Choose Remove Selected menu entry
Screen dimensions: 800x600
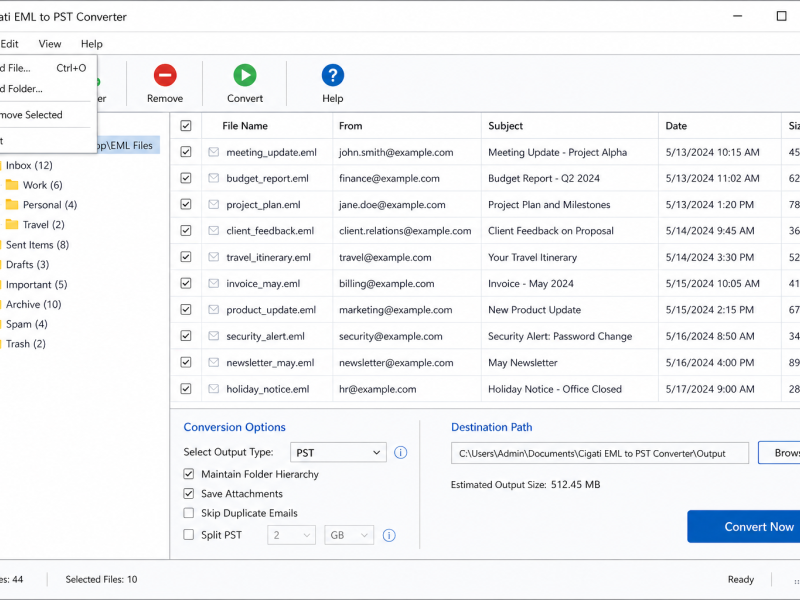pyautogui.click(x=46, y=115)
